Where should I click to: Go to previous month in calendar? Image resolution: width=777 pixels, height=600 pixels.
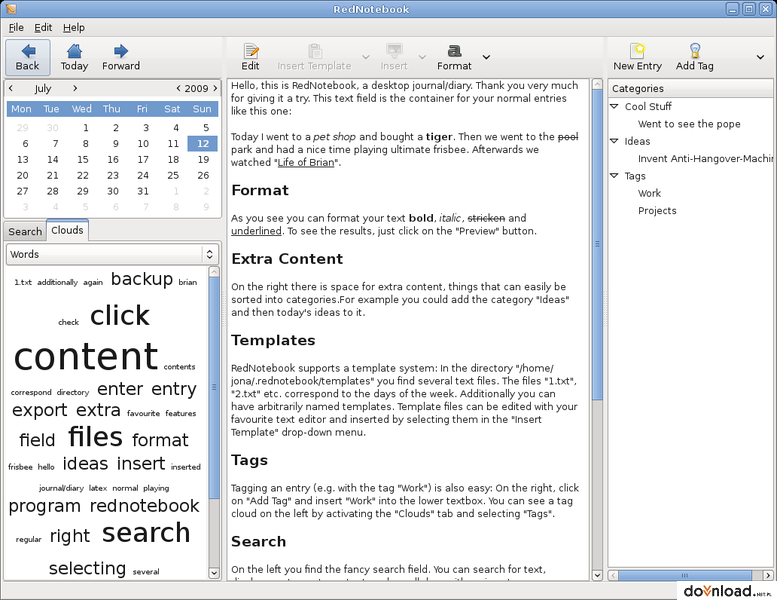pyautogui.click(x=11, y=88)
